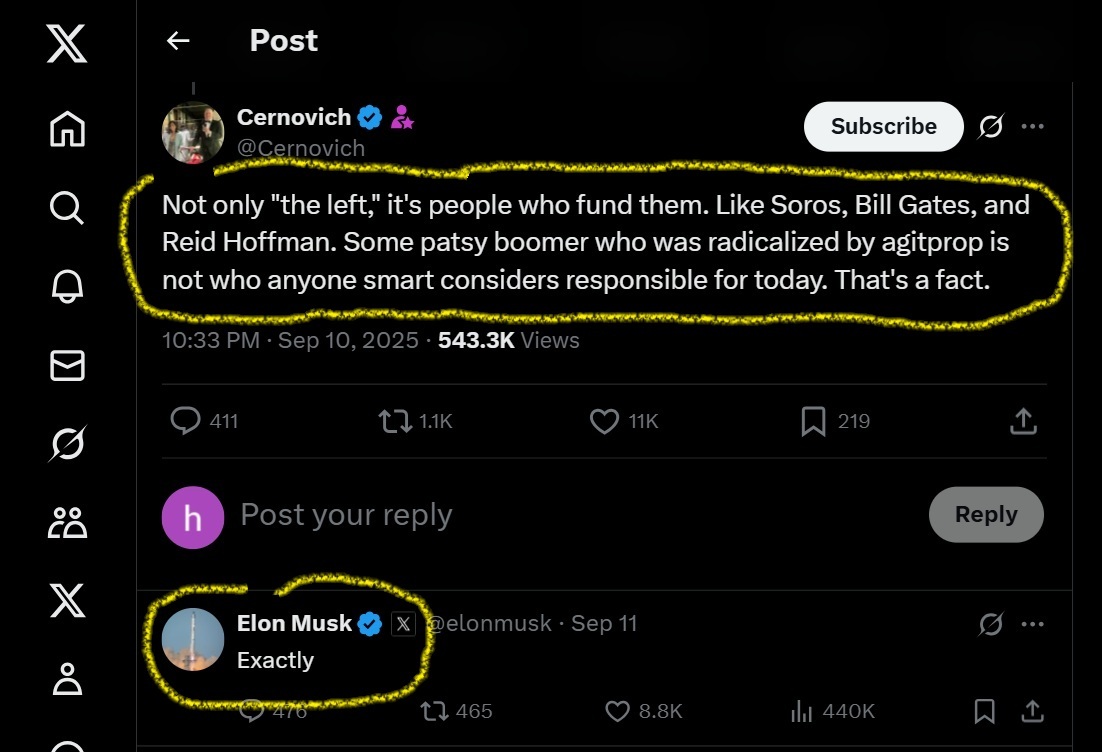Image resolution: width=1102 pixels, height=752 pixels.
Task: Share Cernovich's post via share icon
Action: pyautogui.click(x=1022, y=422)
